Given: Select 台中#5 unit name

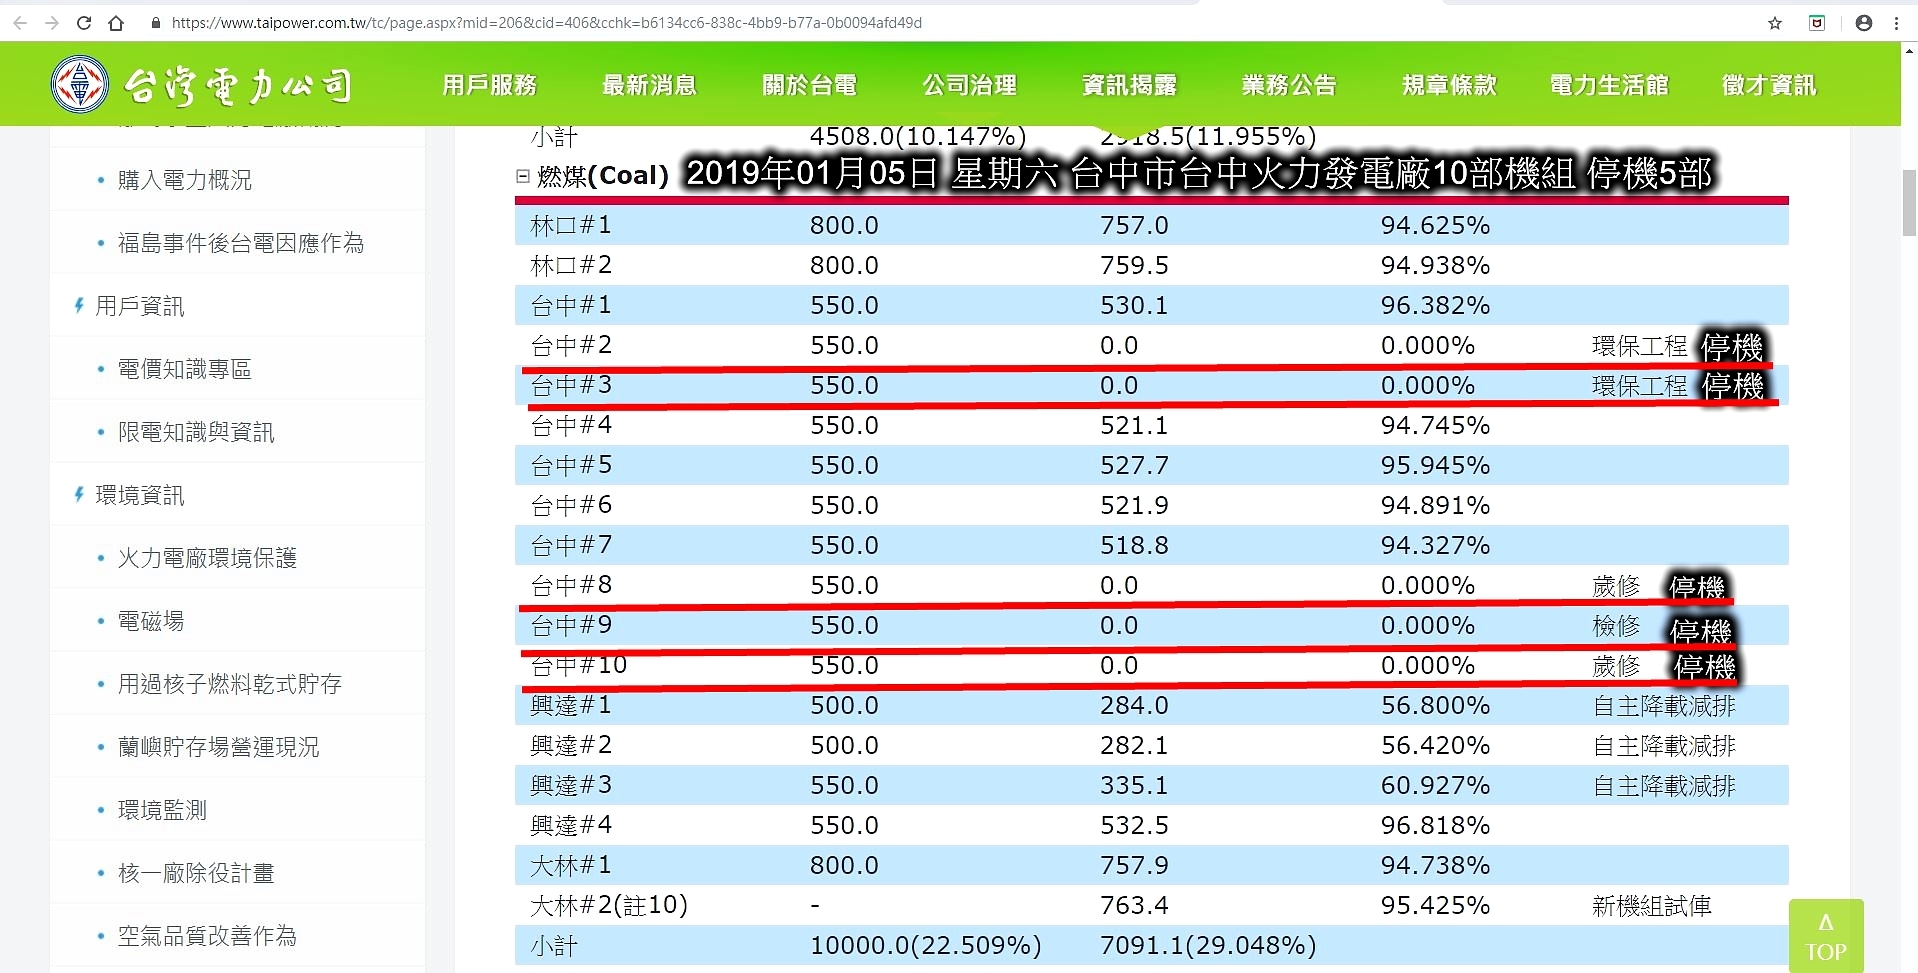Looking at the screenshot, I should pyautogui.click(x=571, y=465).
